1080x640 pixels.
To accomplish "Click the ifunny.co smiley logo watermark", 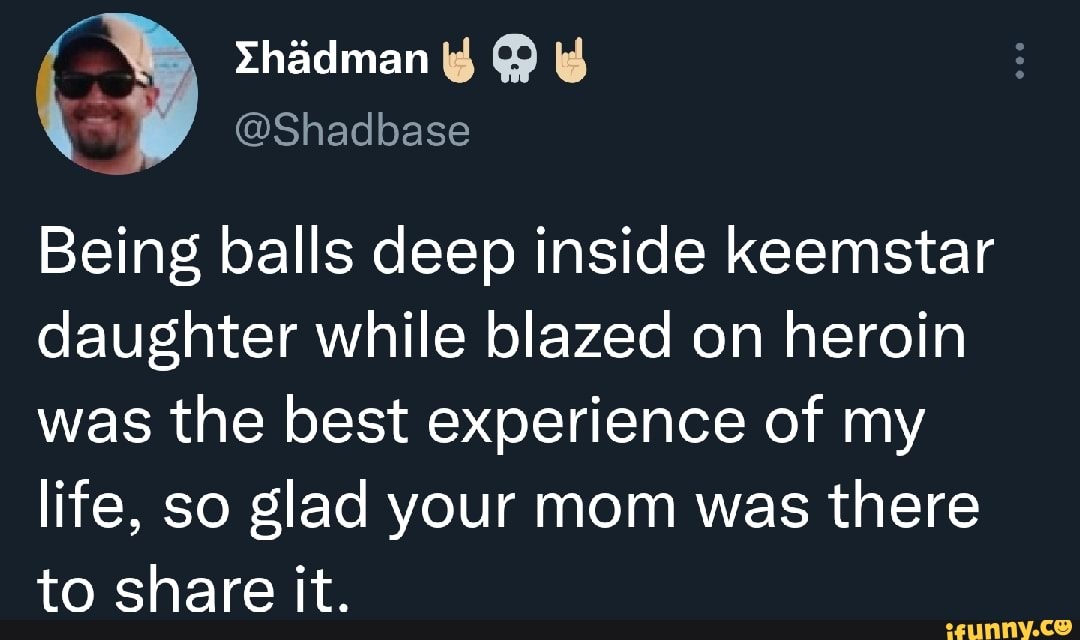I will (x=1060, y=630).
